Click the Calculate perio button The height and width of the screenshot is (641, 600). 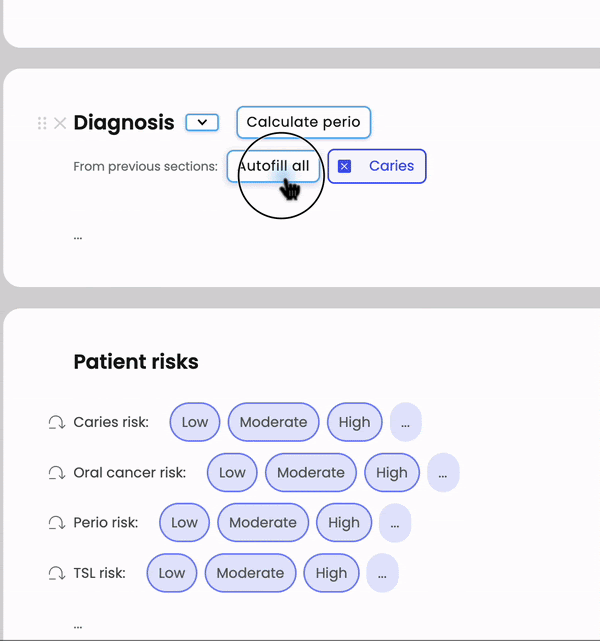click(x=304, y=122)
